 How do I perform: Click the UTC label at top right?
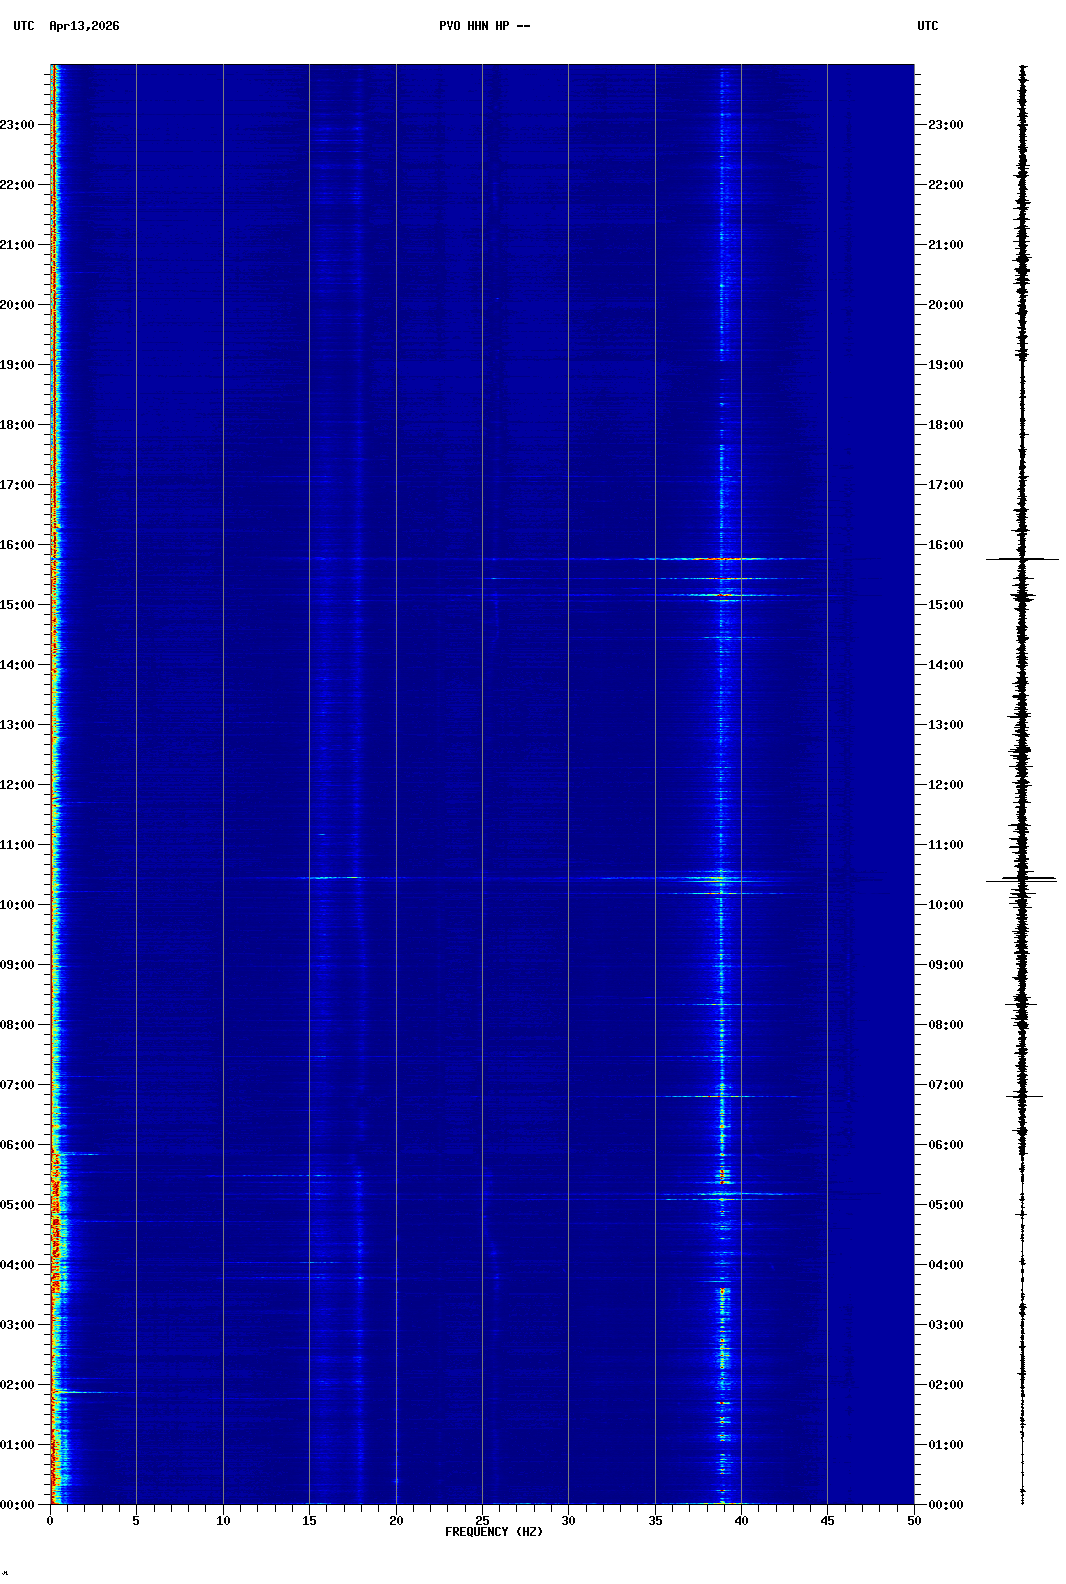pos(927,26)
